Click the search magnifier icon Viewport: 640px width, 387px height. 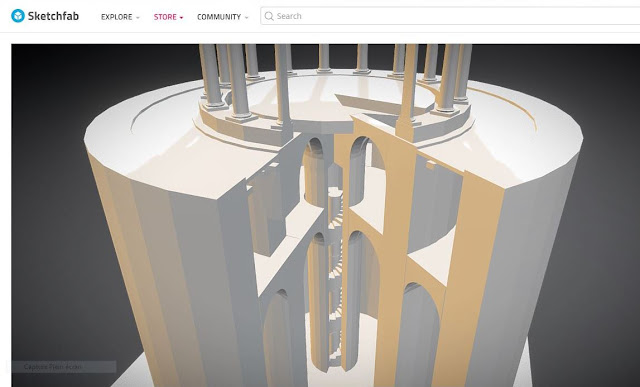pyautogui.click(x=269, y=16)
